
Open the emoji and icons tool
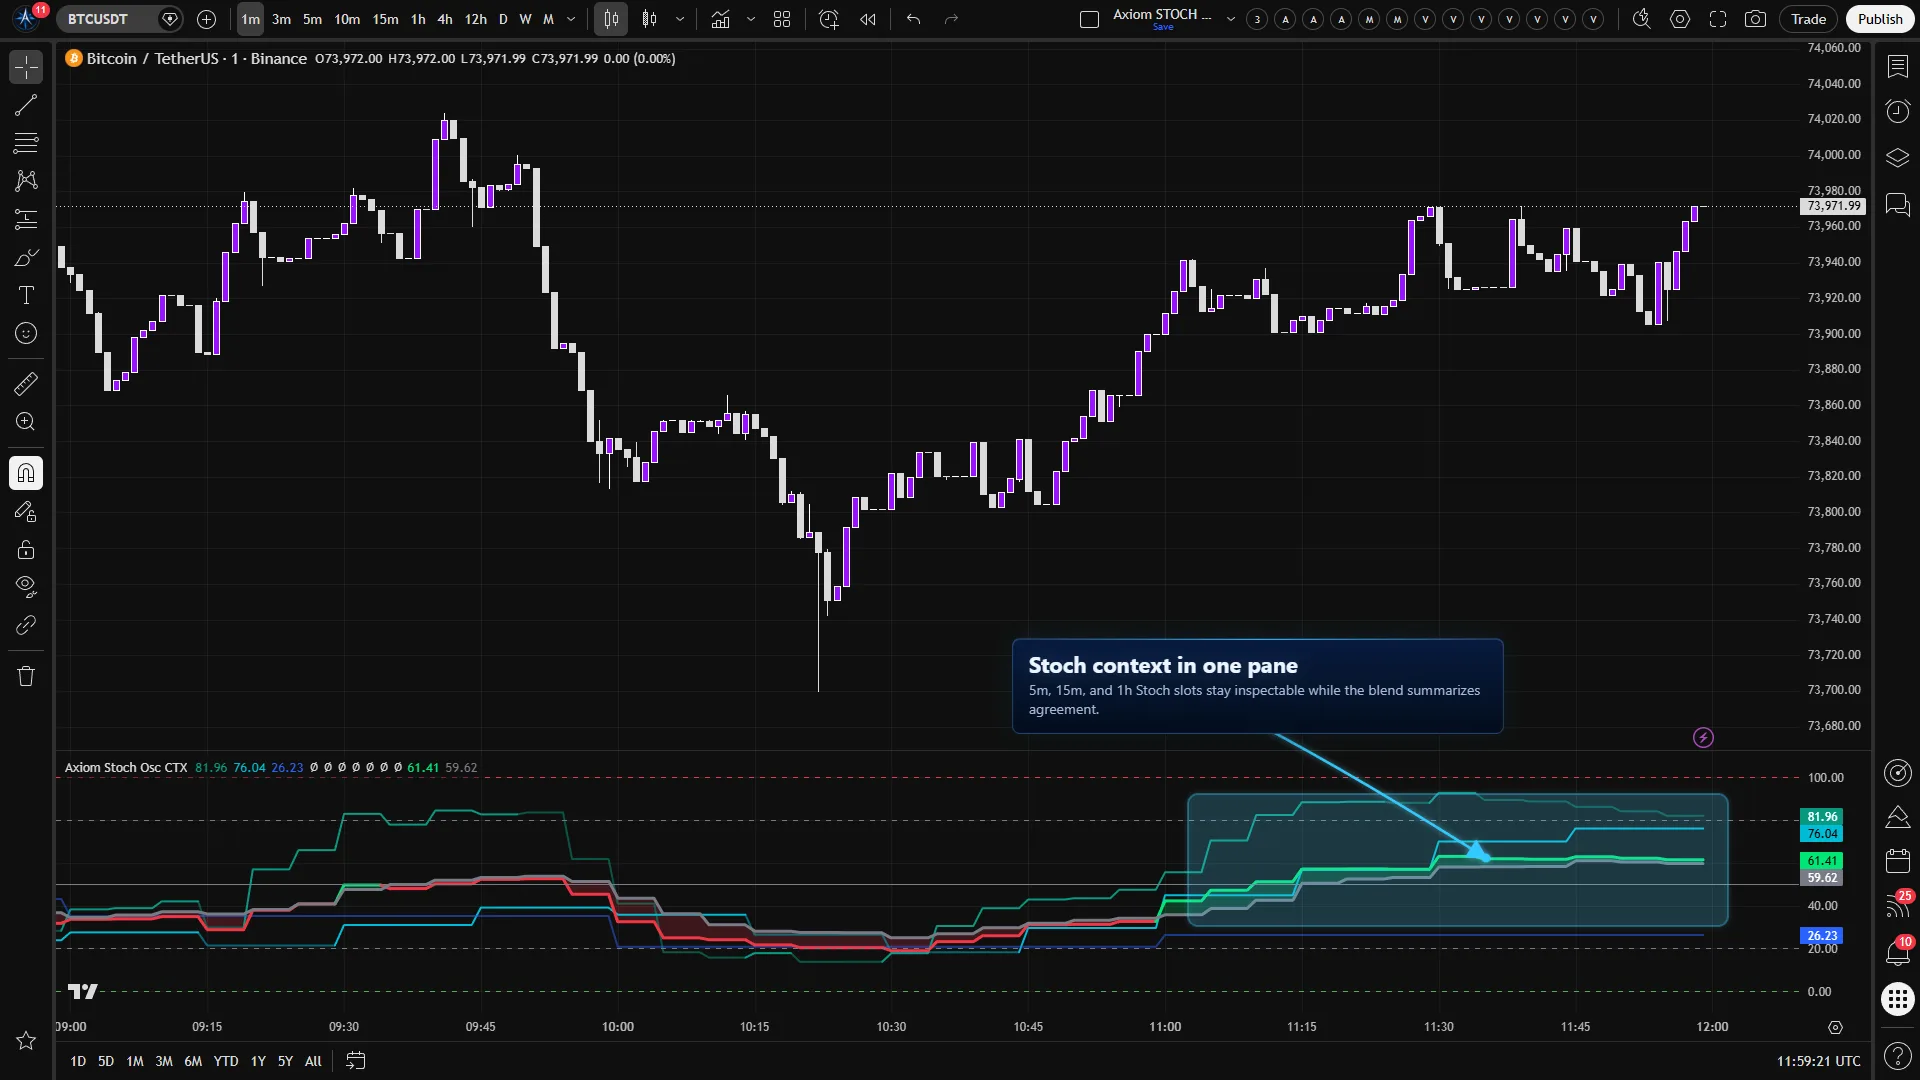coord(26,333)
